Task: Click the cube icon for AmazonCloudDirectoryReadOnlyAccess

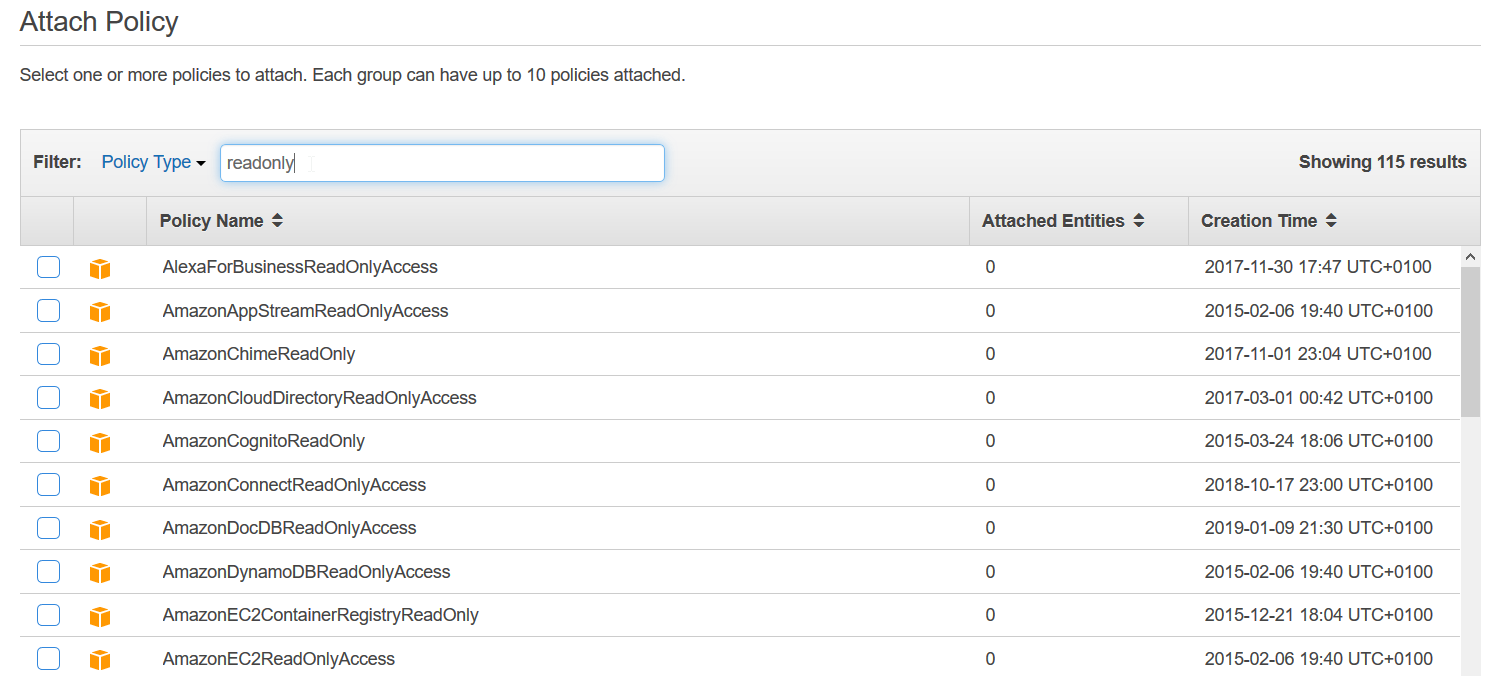Action: 99,399
